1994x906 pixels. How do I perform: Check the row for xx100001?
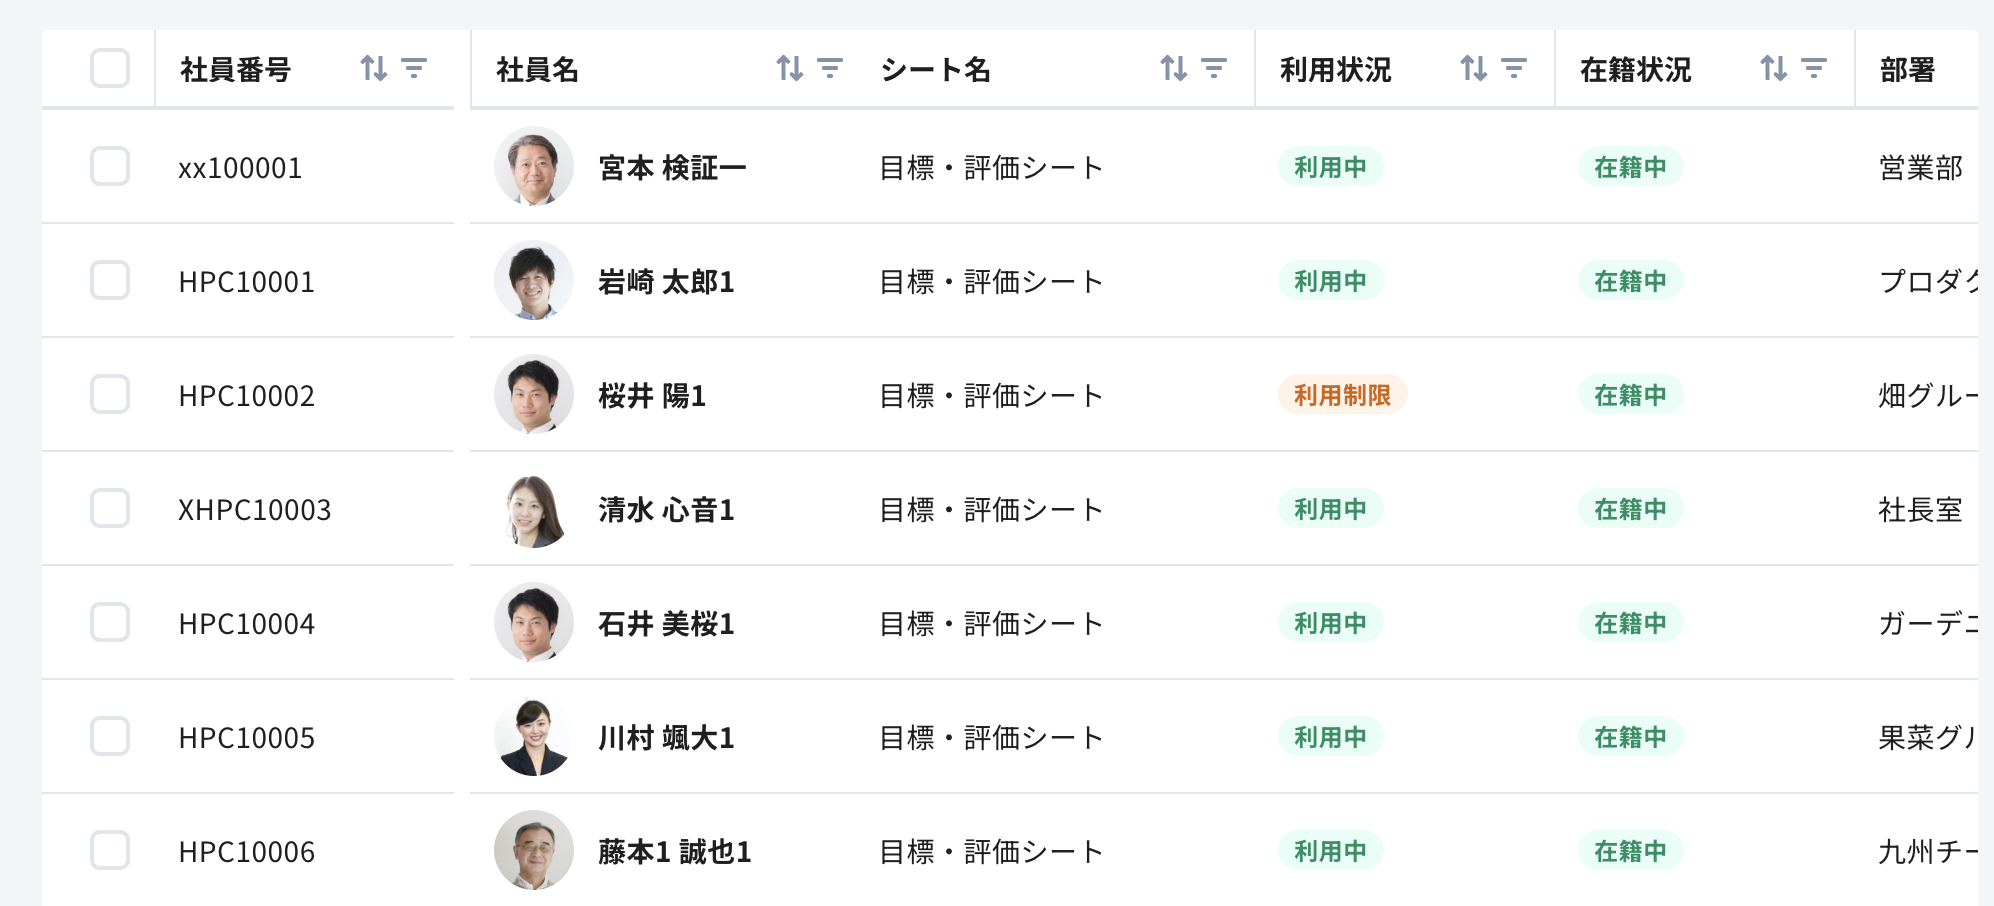[x=110, y=166]
